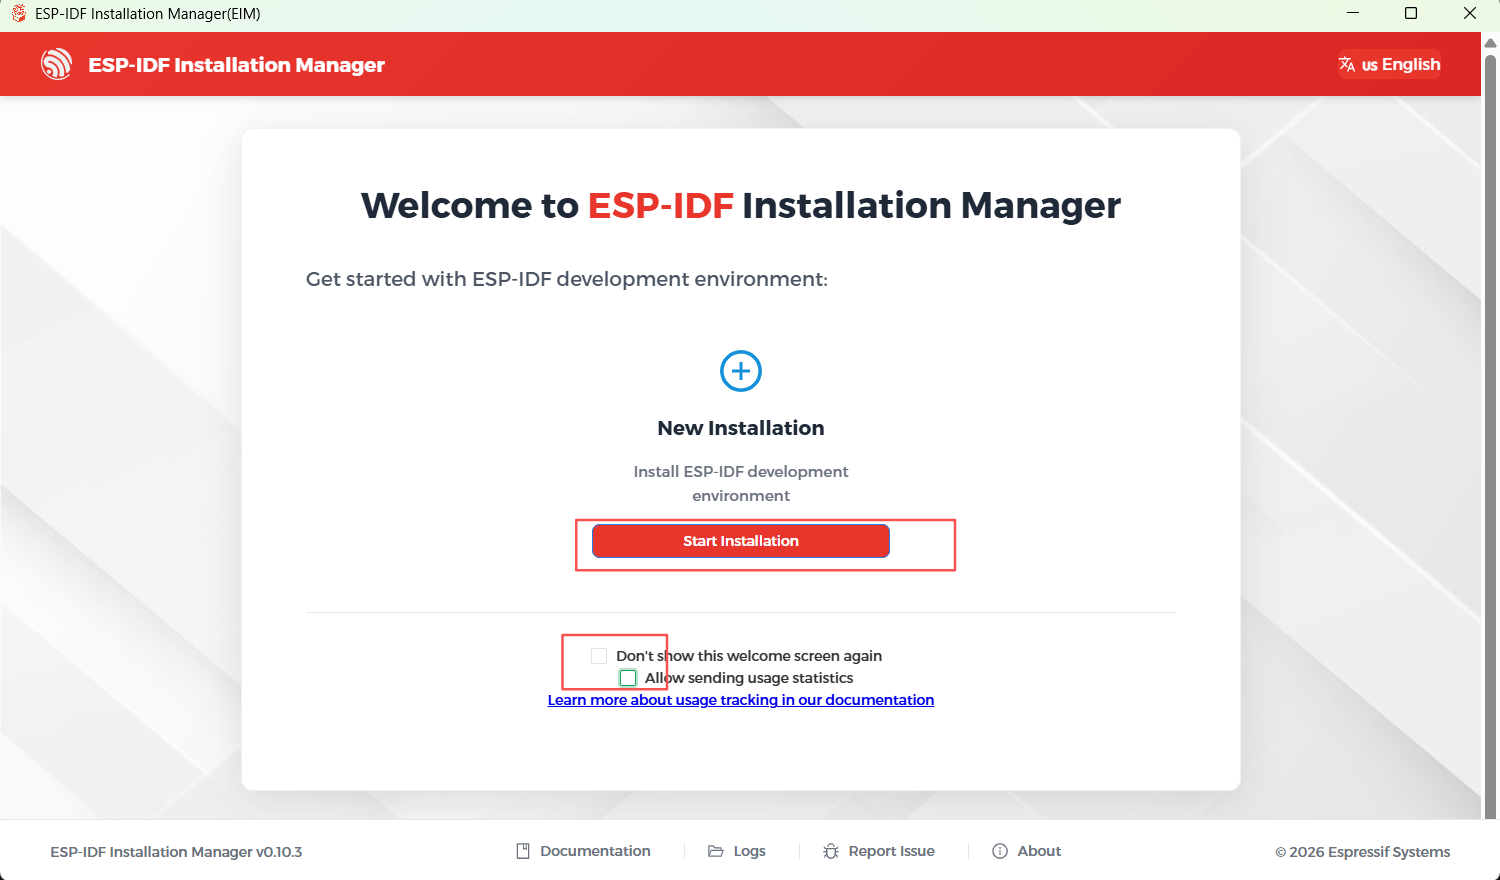
Task: Click the red header title "ESP-IDF Installation Manager"
Action: 237,65
